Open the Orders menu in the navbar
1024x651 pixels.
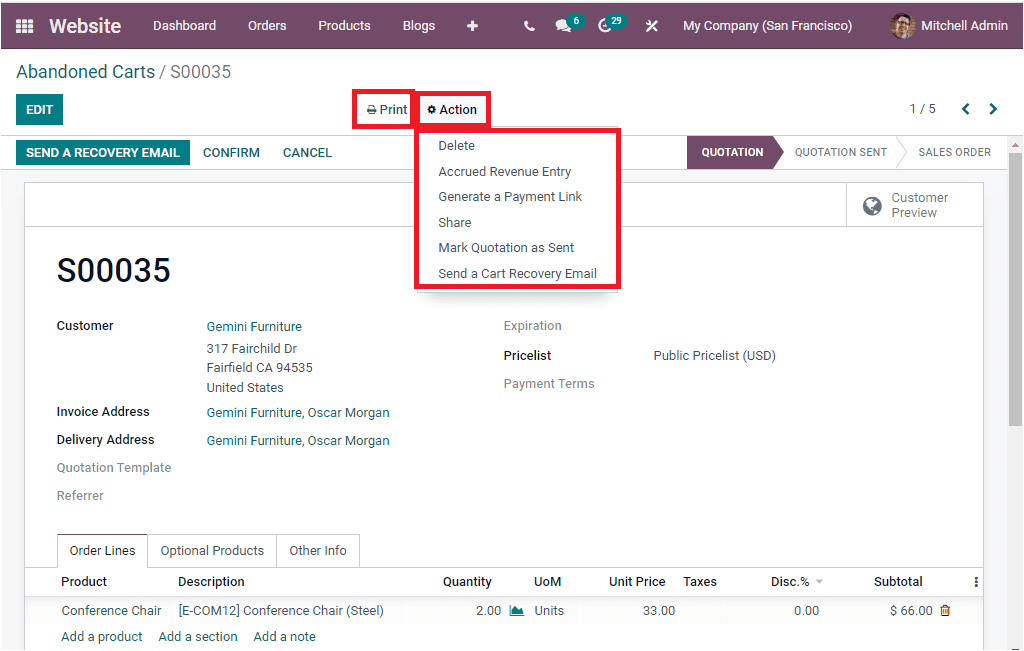pos(267,25)
